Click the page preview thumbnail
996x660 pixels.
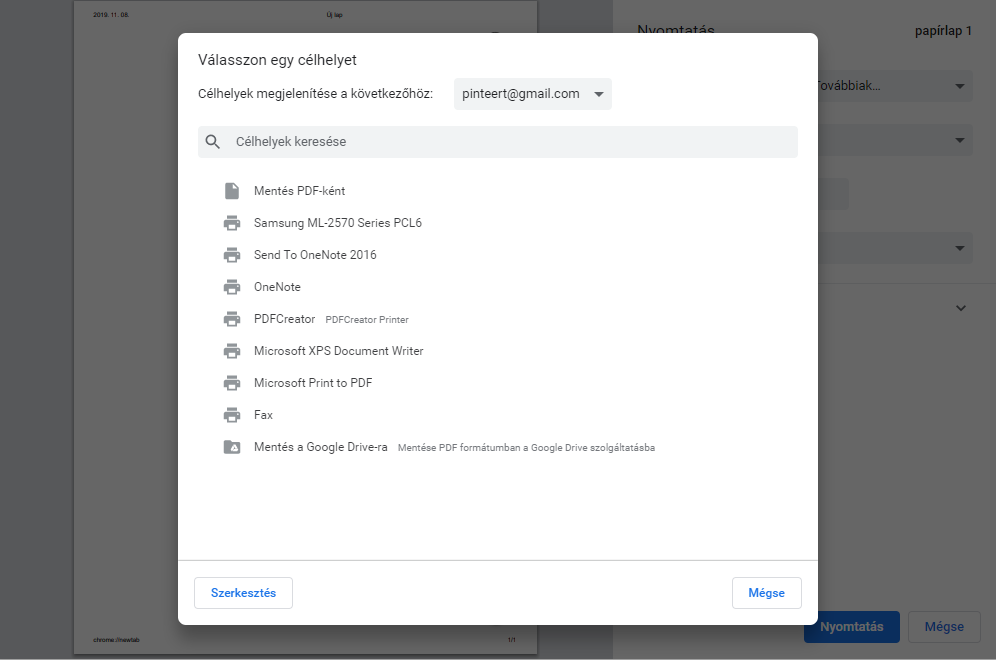(120, 330)
